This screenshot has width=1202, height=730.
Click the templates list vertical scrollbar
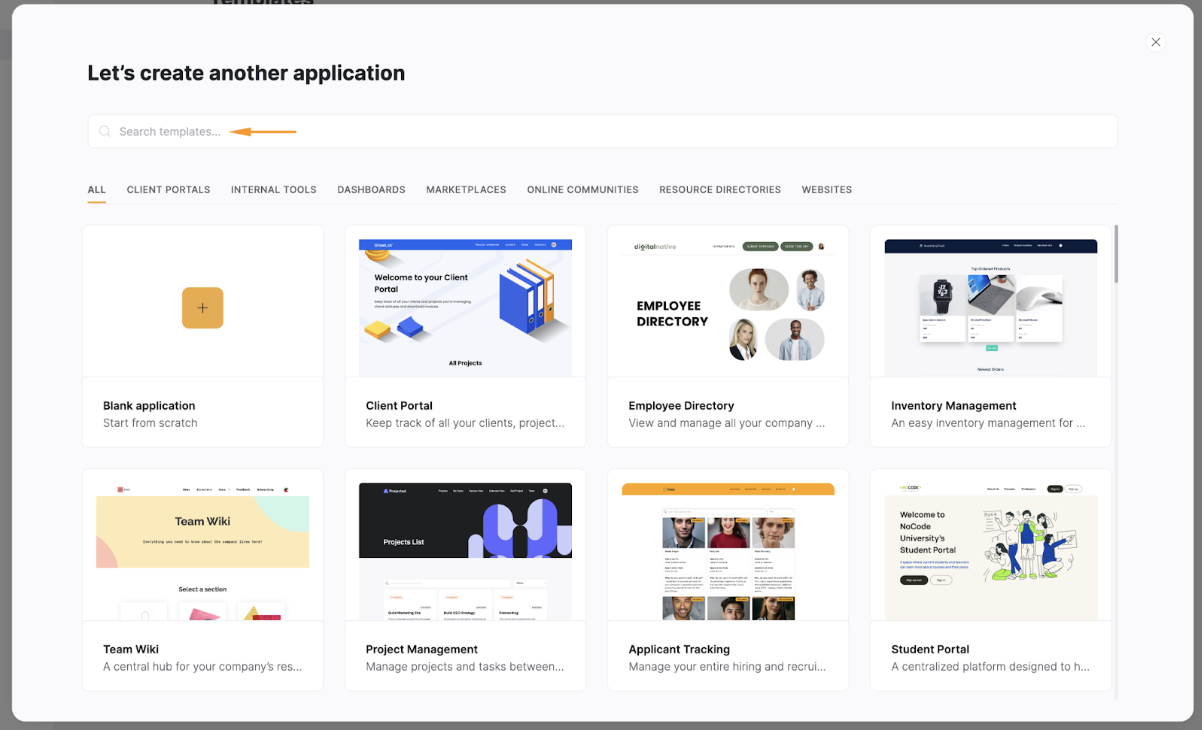pos(1116,254)
